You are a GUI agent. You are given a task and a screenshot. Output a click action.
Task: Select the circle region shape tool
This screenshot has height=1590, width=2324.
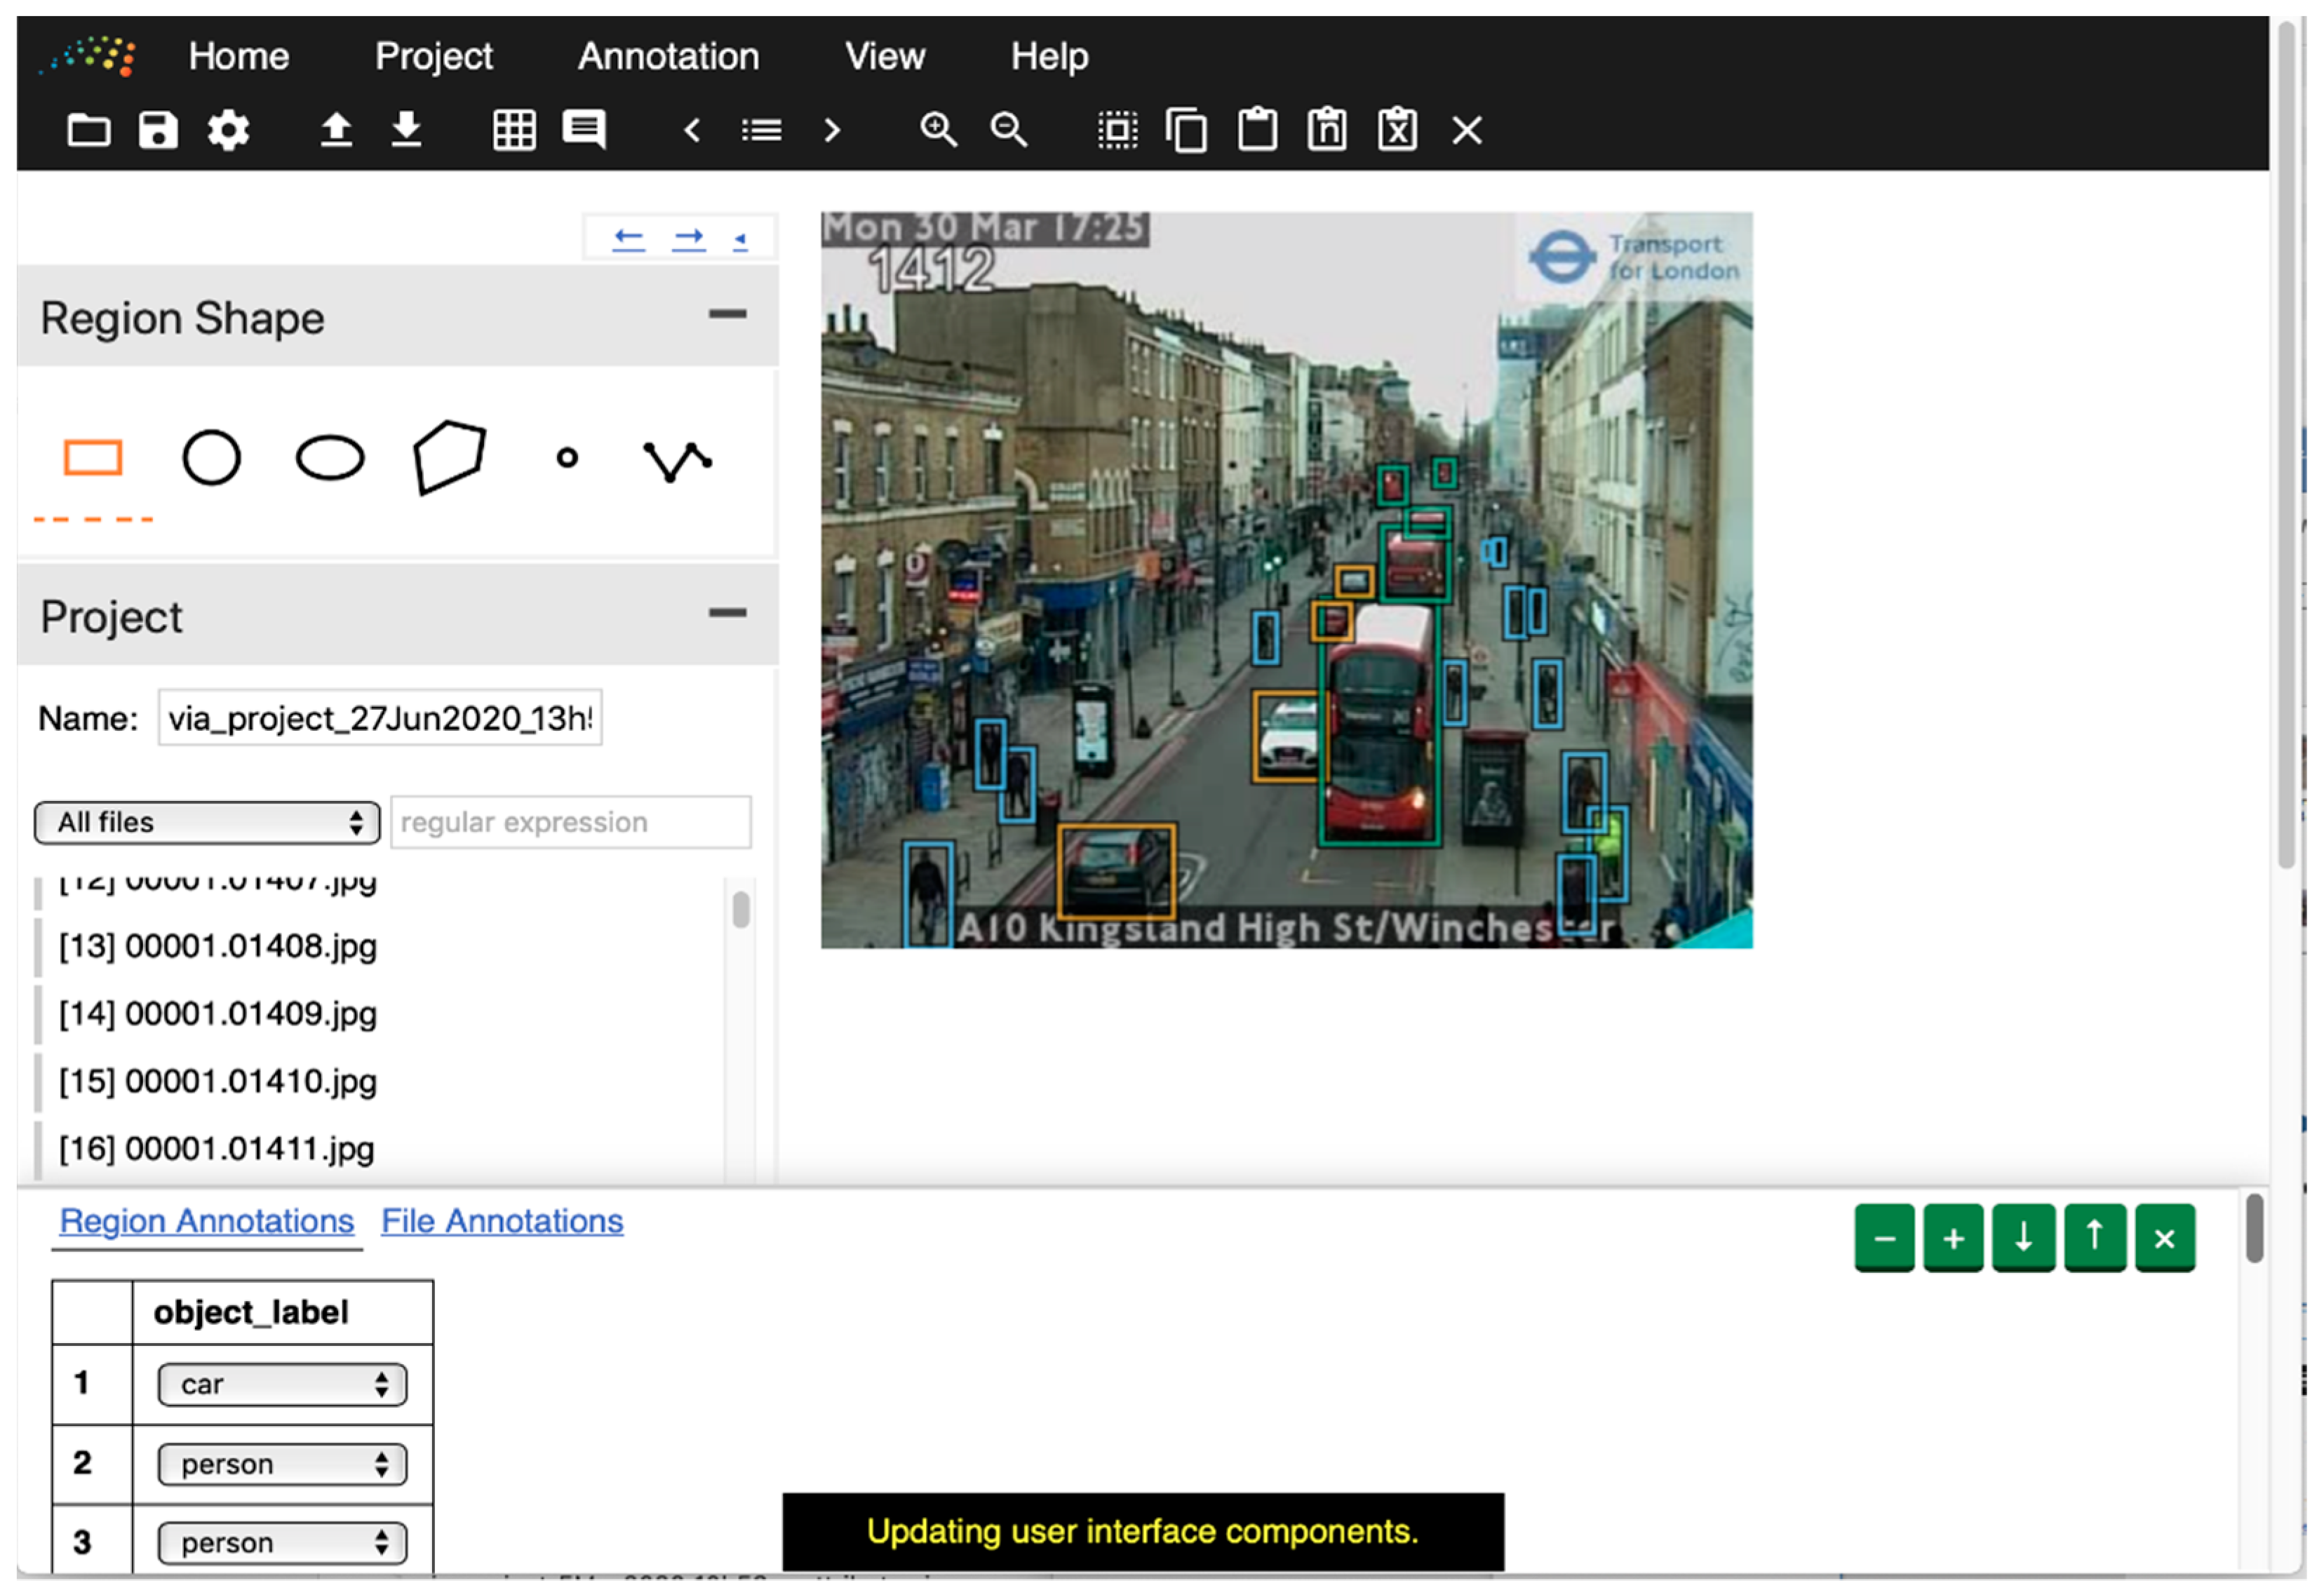point(211,458)
